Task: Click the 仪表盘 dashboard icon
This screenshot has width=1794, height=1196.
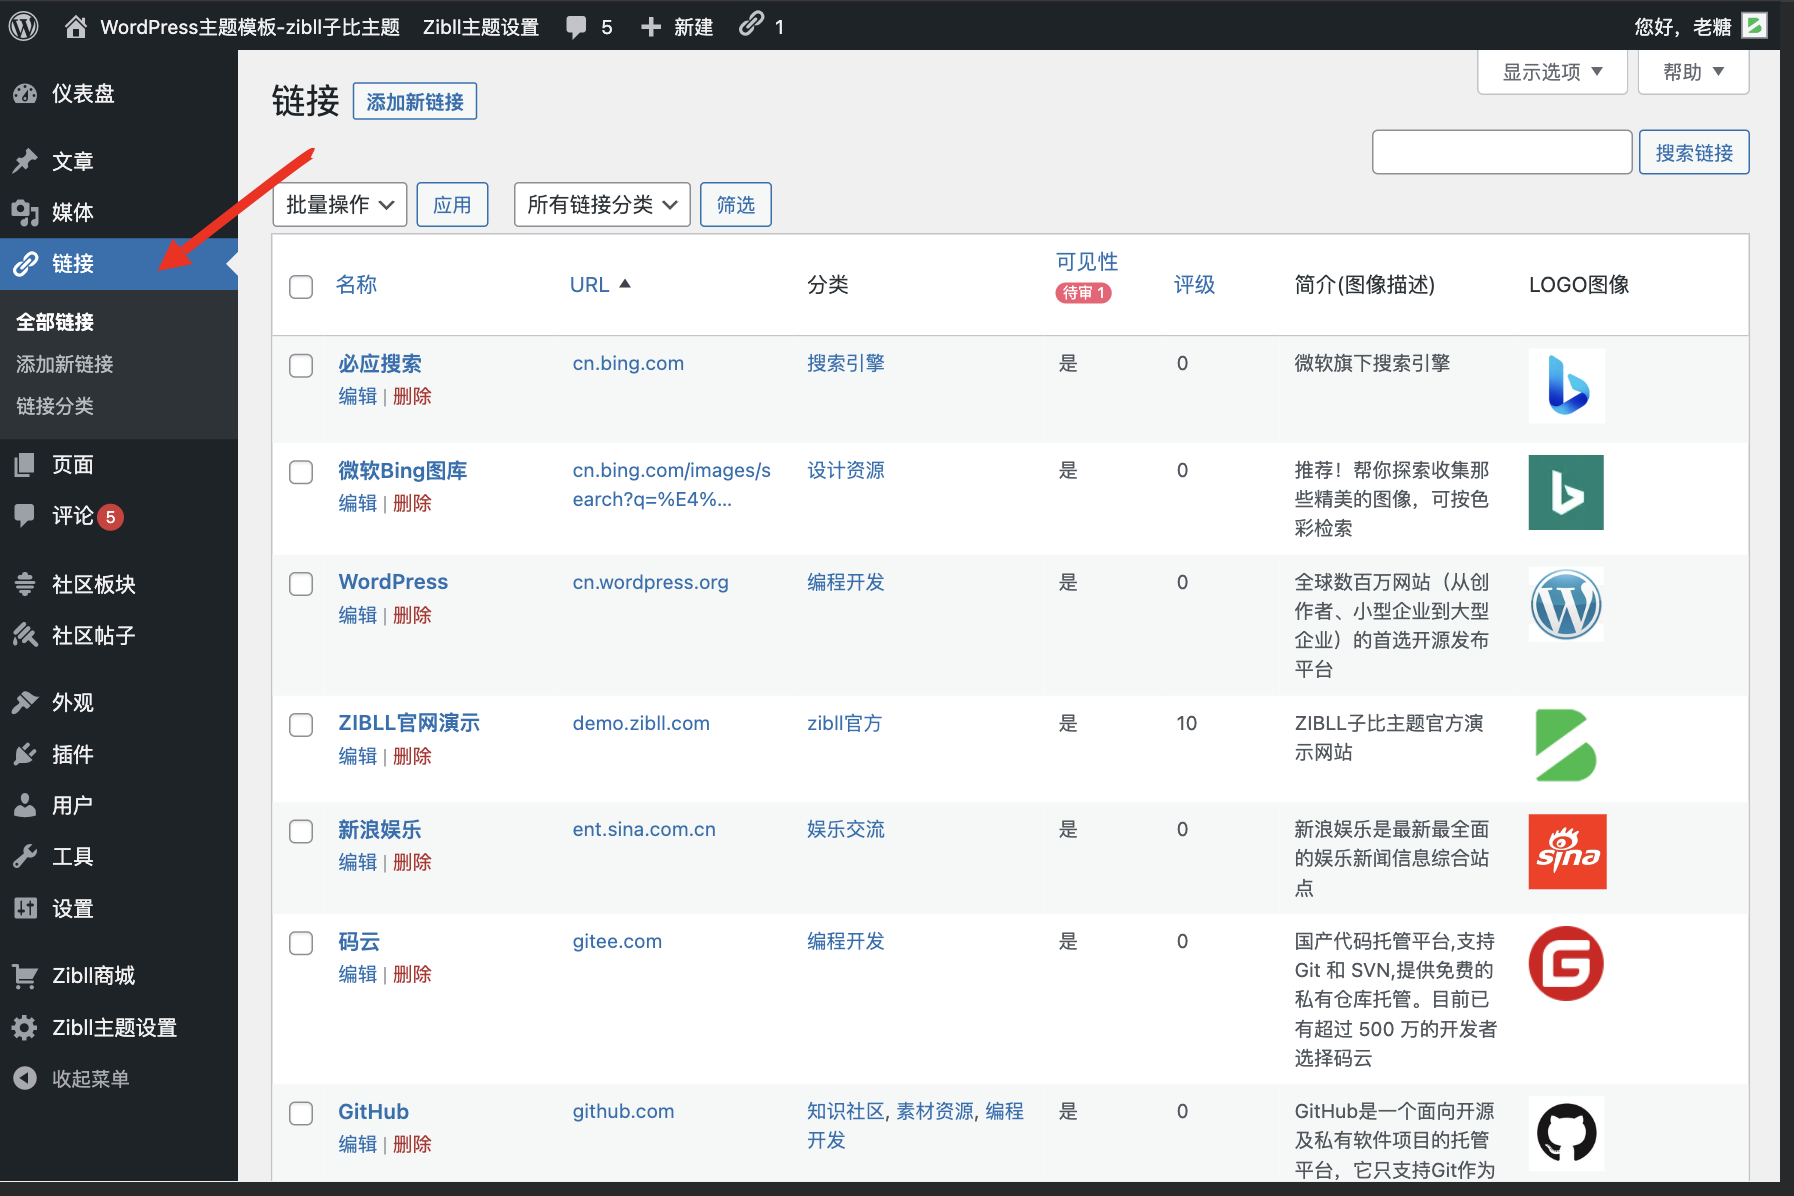Action: [x=25, y=94]
